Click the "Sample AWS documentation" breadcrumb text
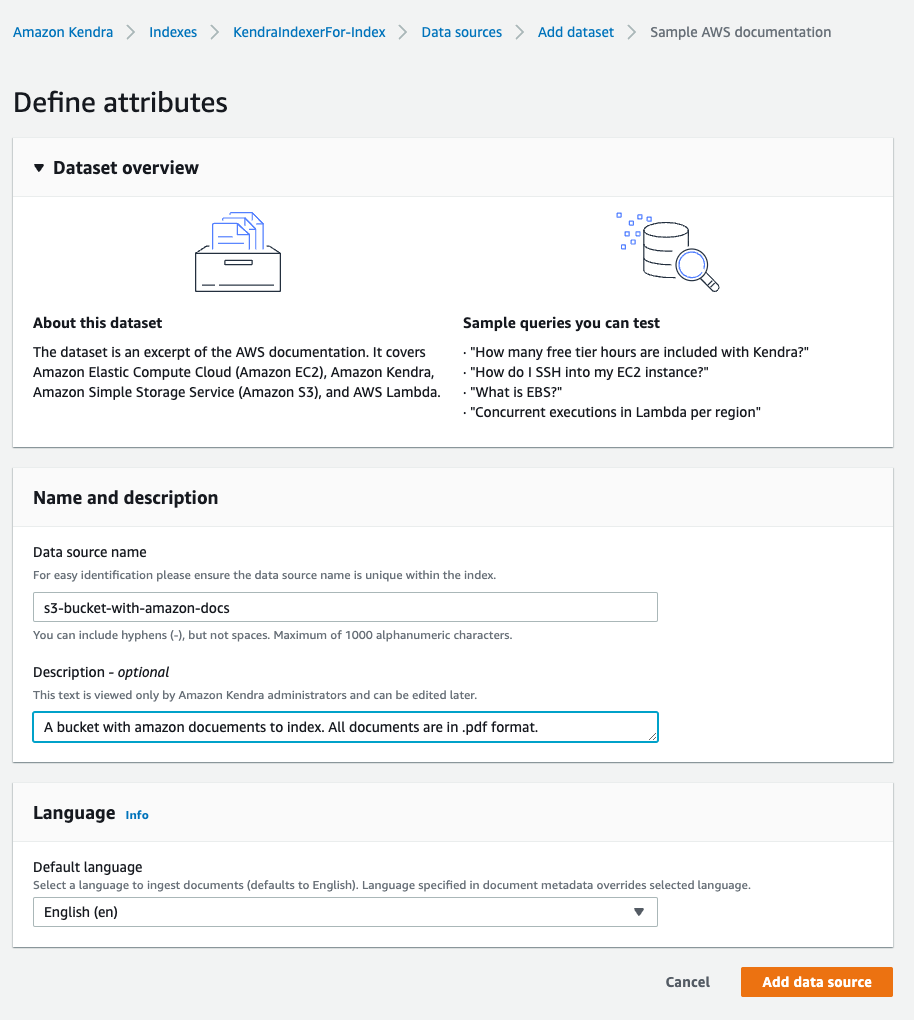Screen dimensions: 914x1020 (x=740, y=32)
